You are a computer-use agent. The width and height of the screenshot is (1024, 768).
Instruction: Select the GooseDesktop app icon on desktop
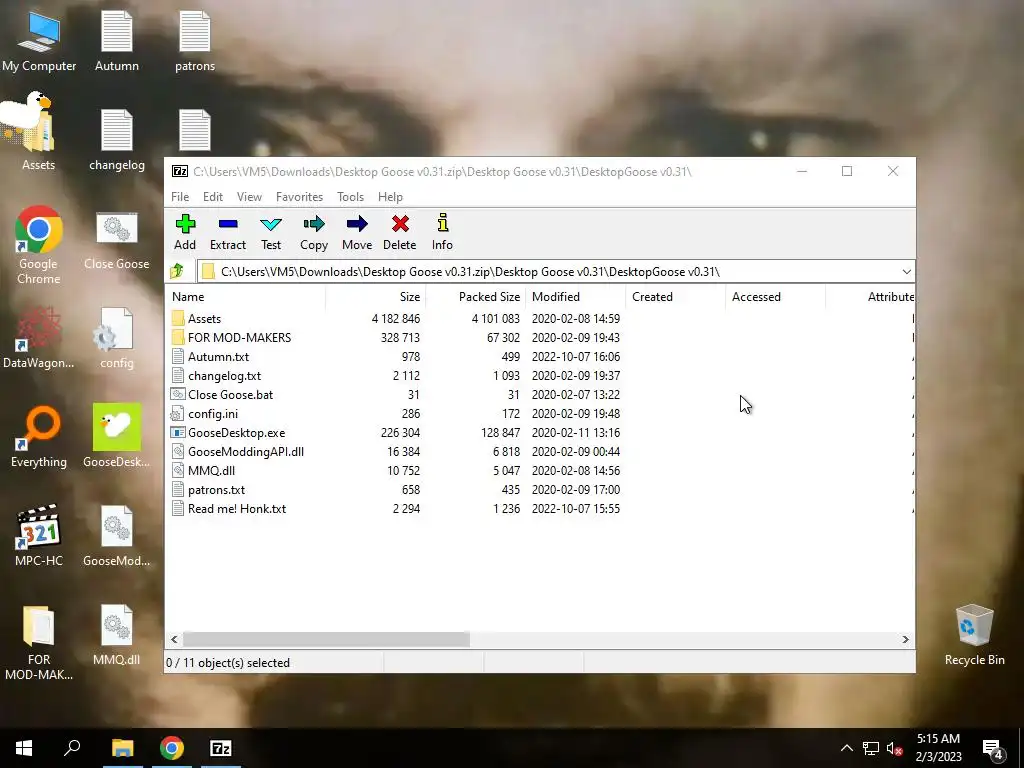click(x=117, y=436)
